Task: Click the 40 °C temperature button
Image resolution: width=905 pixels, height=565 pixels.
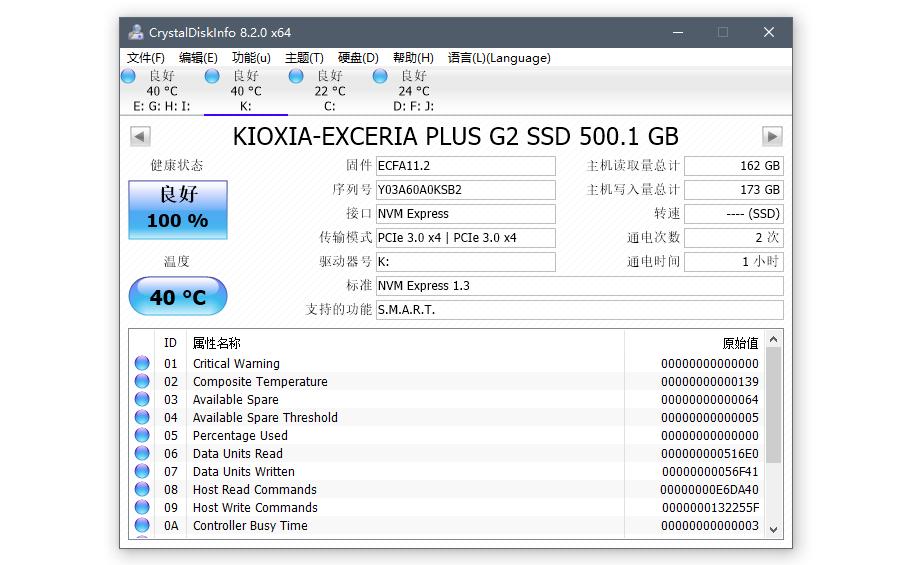Action: pos(178,297)
